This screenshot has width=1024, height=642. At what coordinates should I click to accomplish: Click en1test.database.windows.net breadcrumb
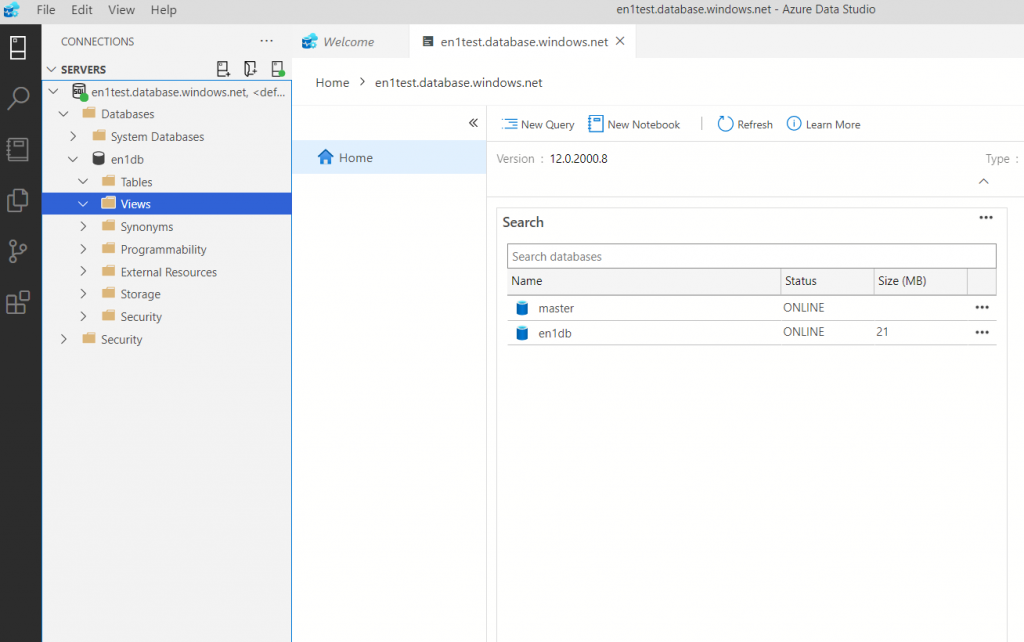click(x=458, y=82)
